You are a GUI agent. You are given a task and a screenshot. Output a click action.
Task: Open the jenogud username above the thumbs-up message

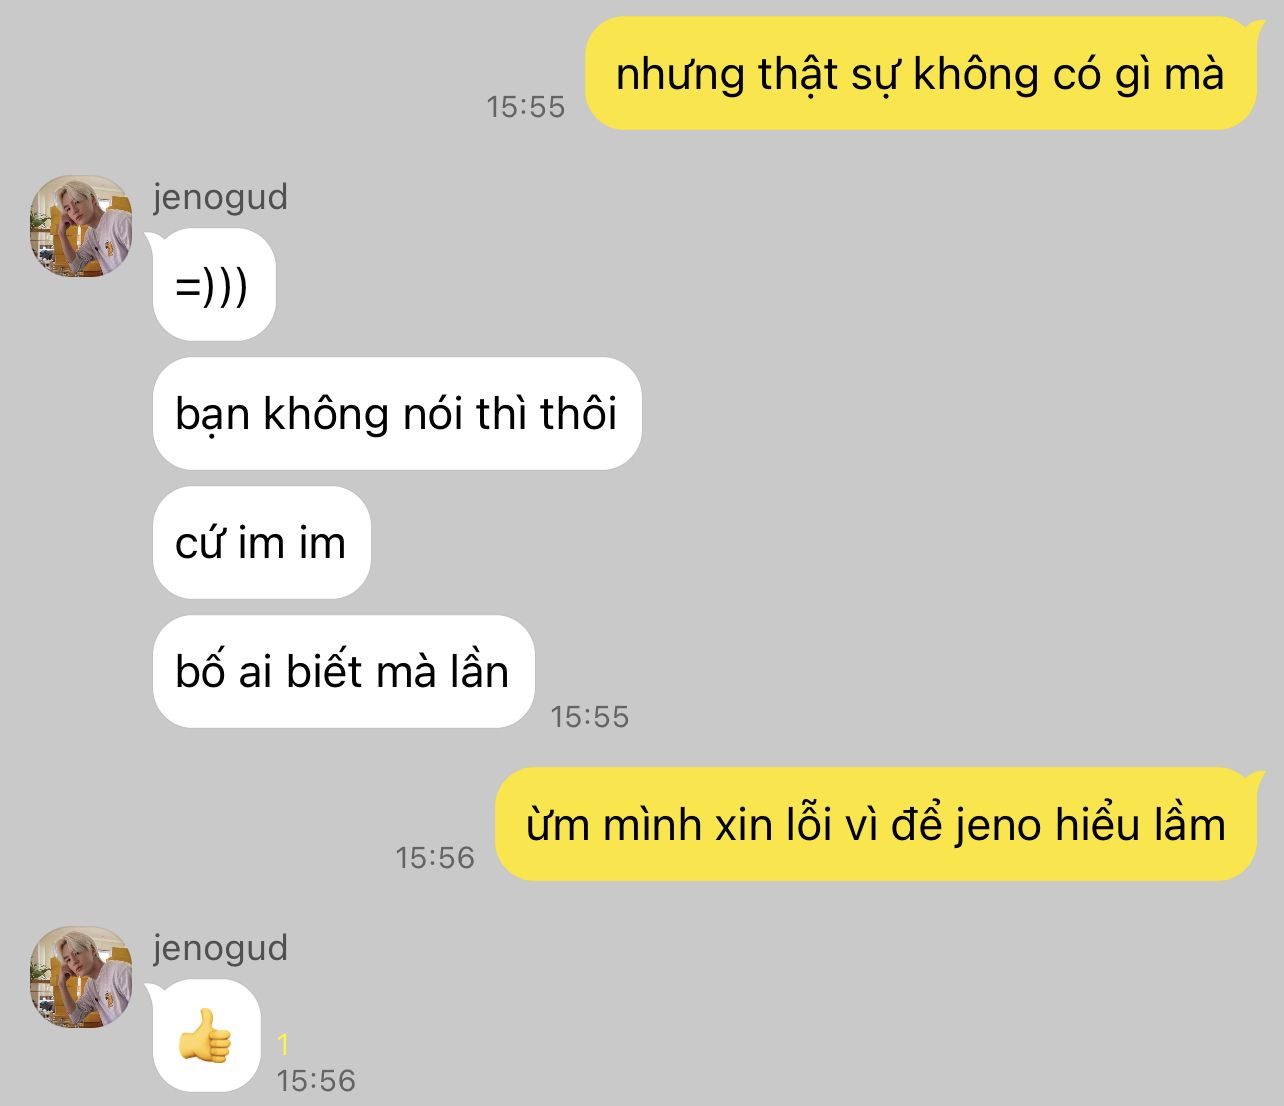tap(220, 948)
